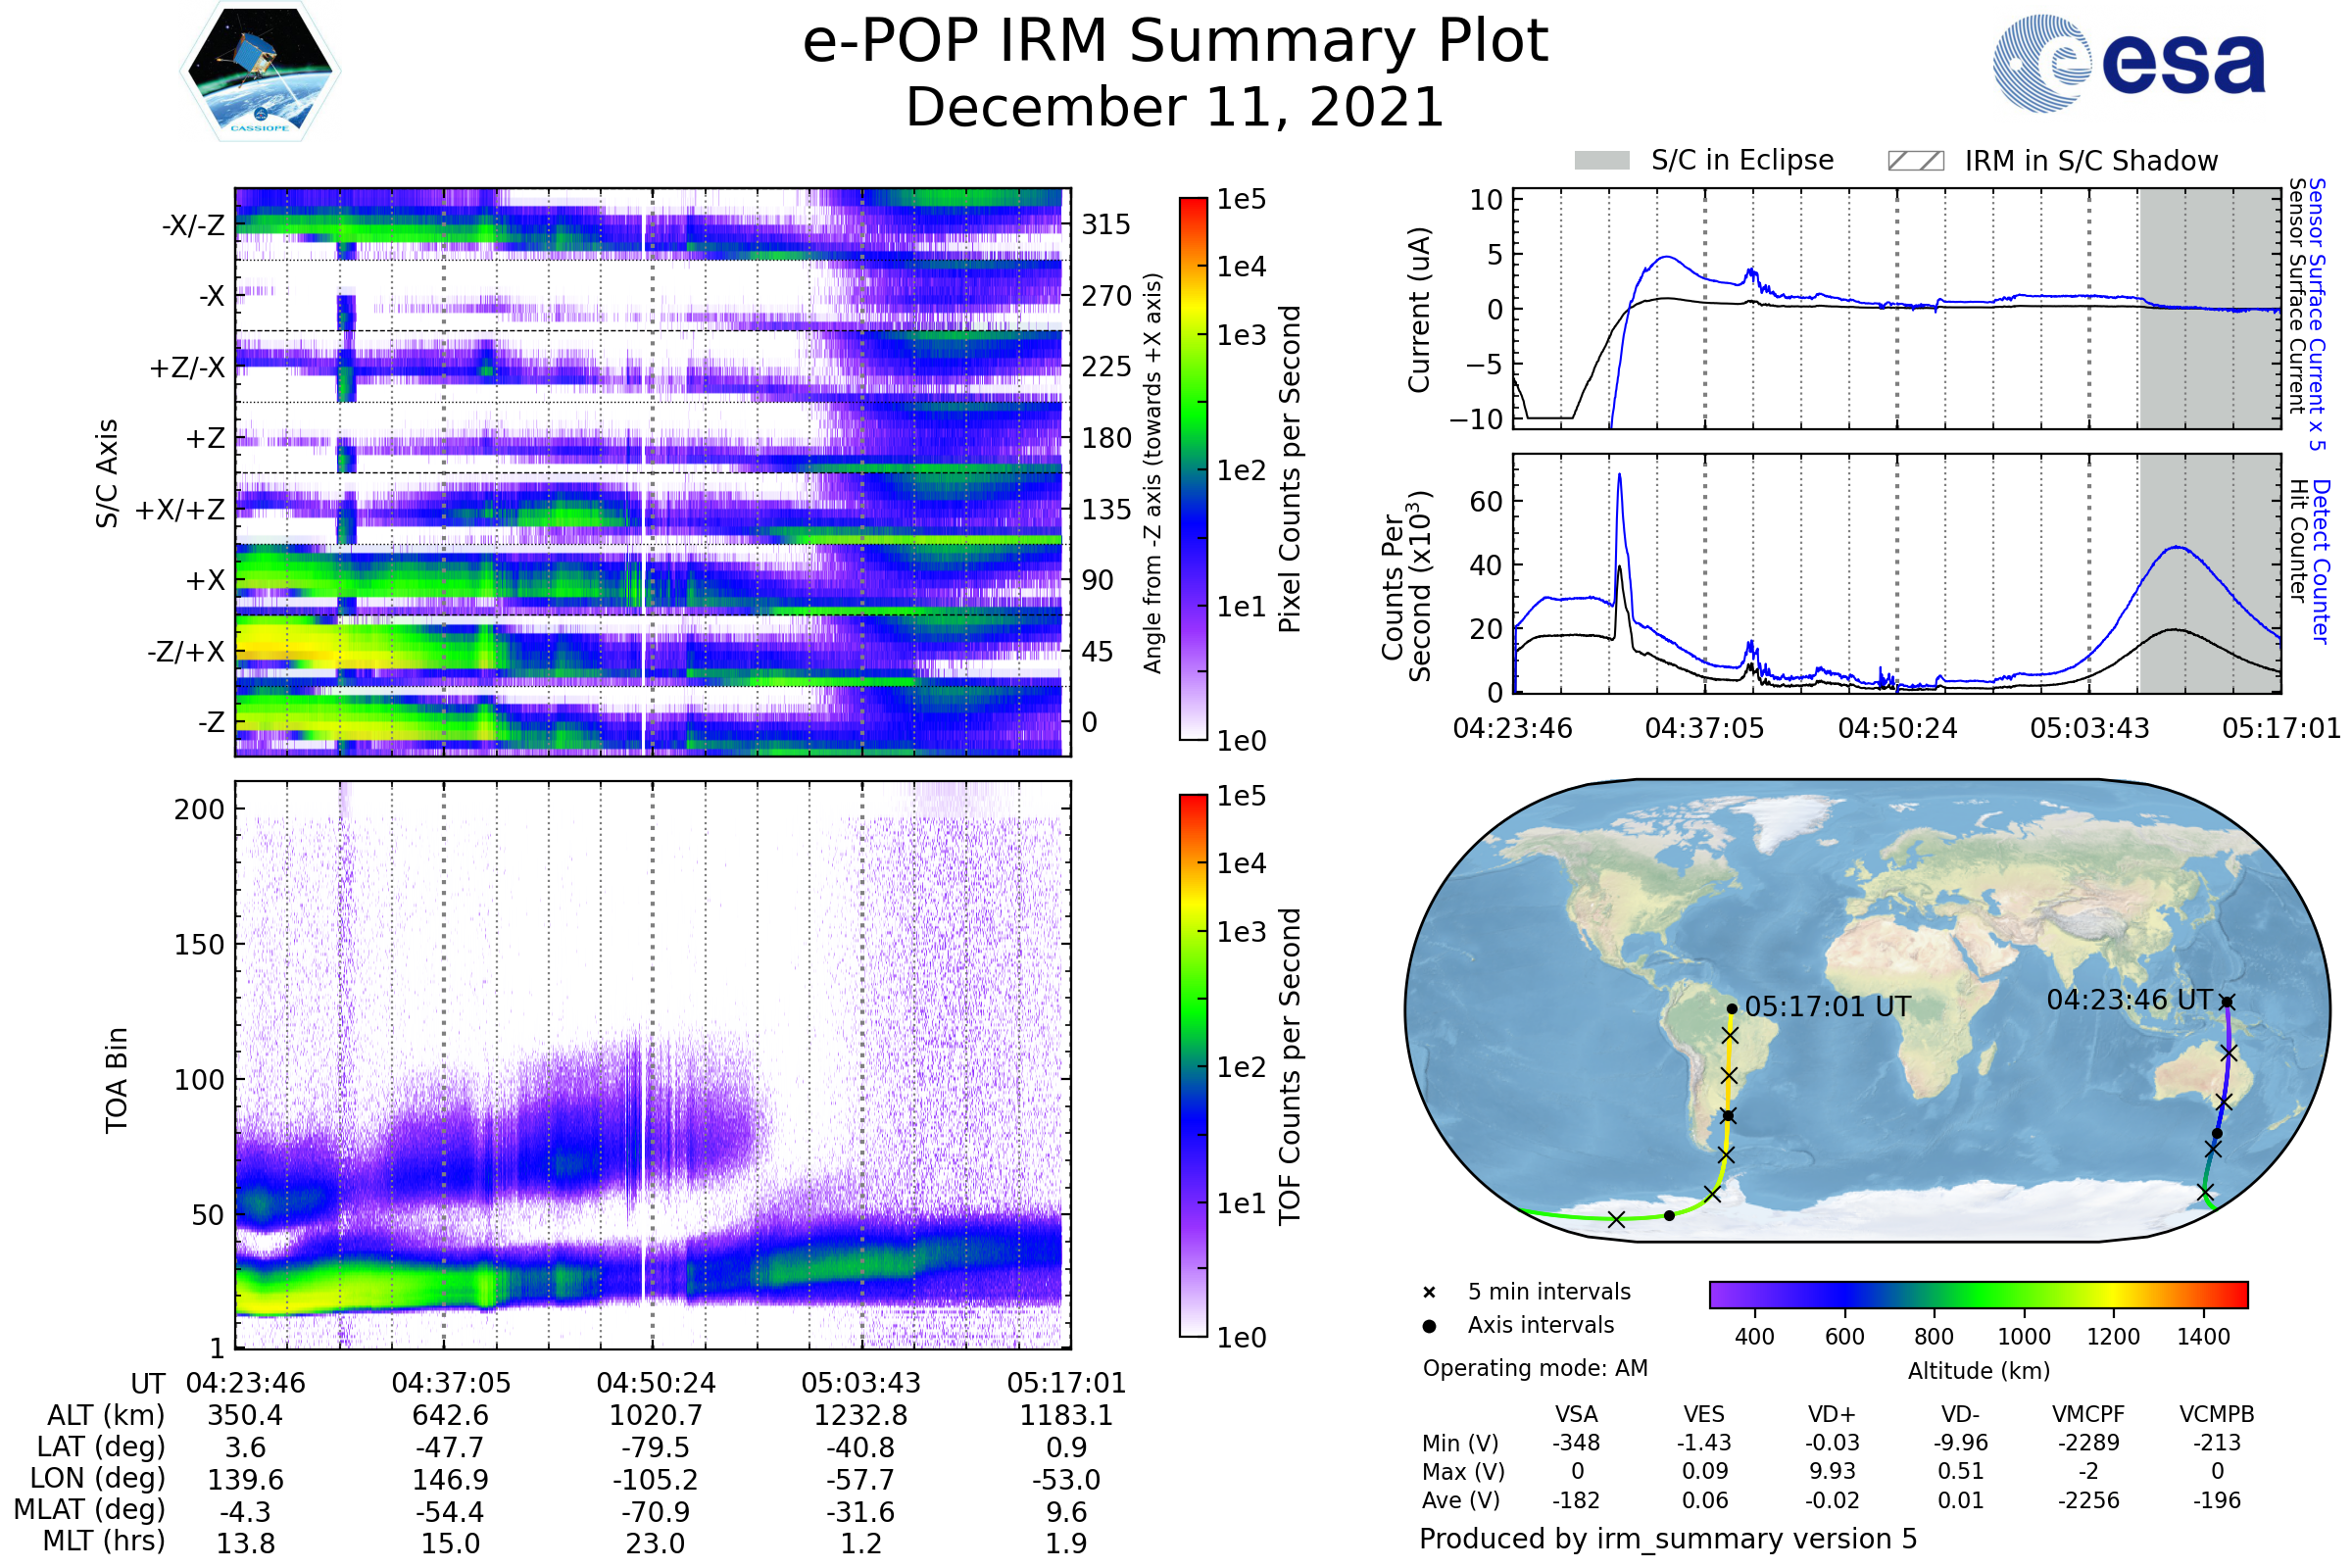Click the gray S/C in Eclipse legend swatch
This screenshot has height=1568, width=2352.
point(1601,161)
